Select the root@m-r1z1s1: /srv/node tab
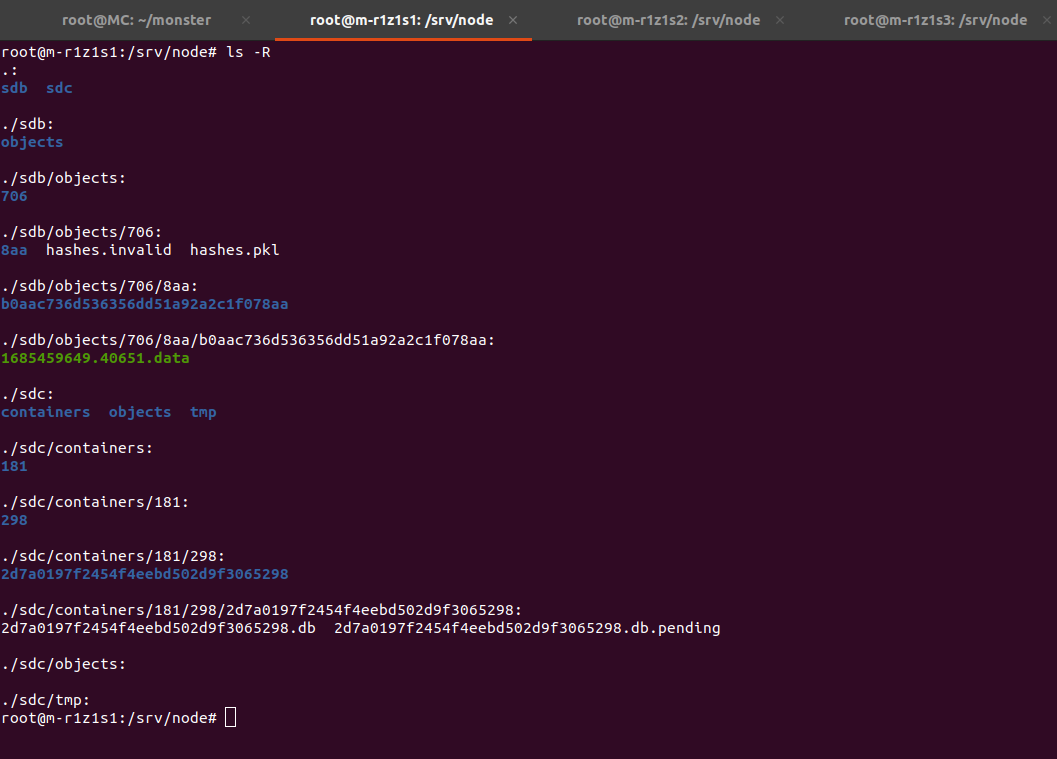Image resolution: width=1057 pixels, height=759 pixels. (x=402, y=20)
